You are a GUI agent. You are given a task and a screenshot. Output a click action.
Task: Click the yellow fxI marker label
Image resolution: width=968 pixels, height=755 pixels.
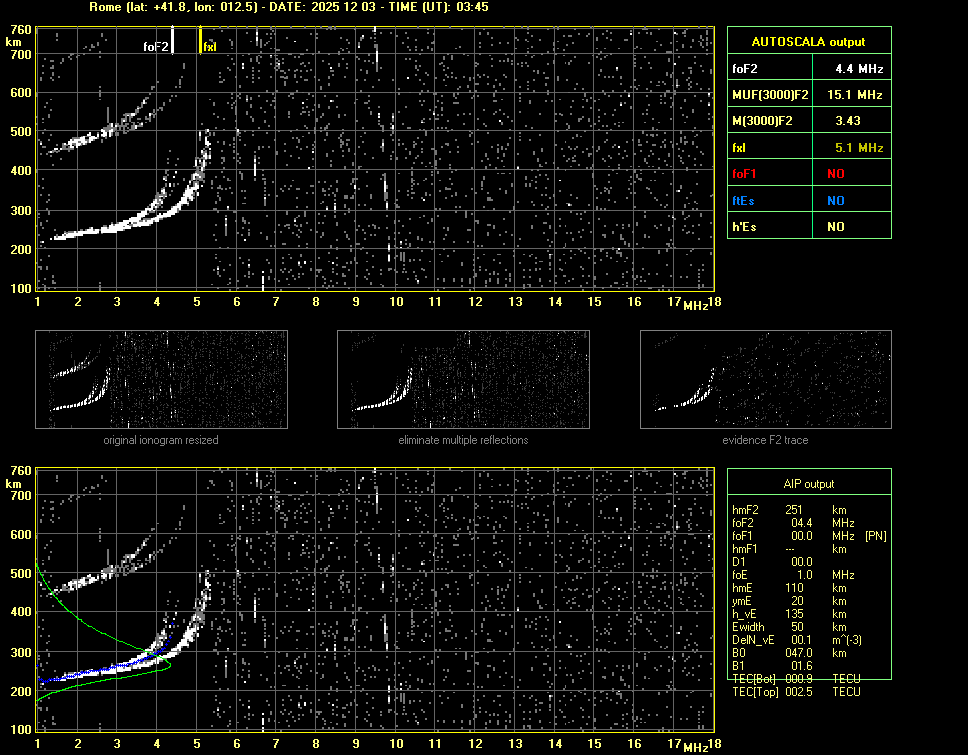pos(210,46)
